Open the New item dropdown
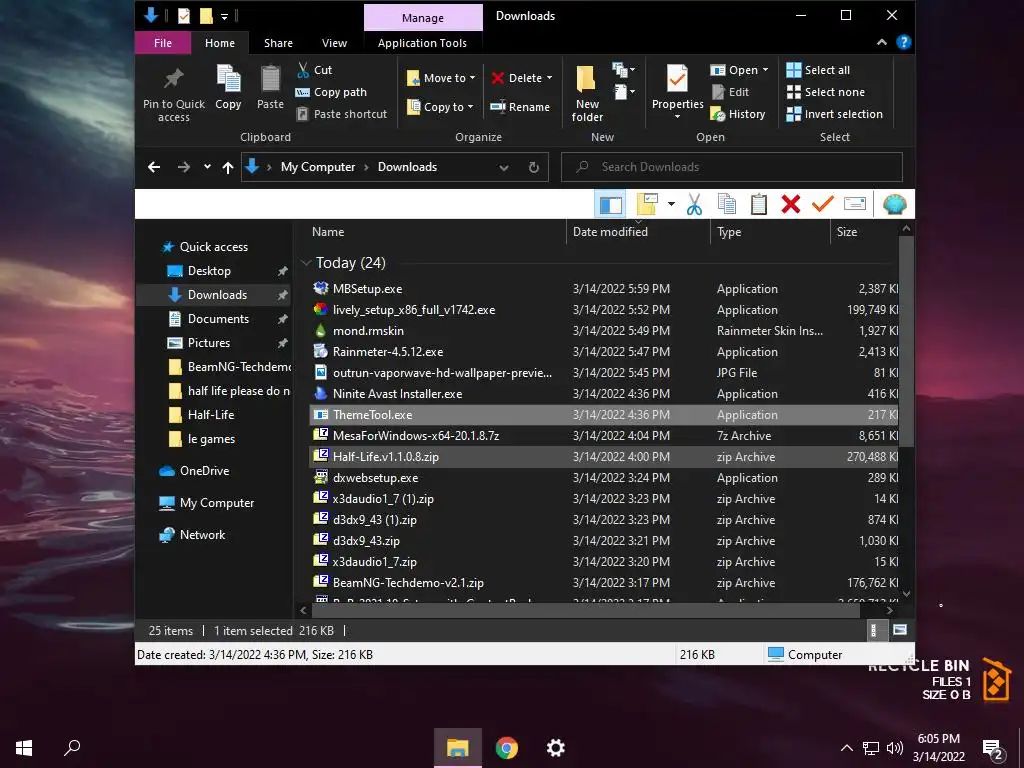Image resolution: width=1024 pixels, height=768 pixels. (x=624, y=69)
